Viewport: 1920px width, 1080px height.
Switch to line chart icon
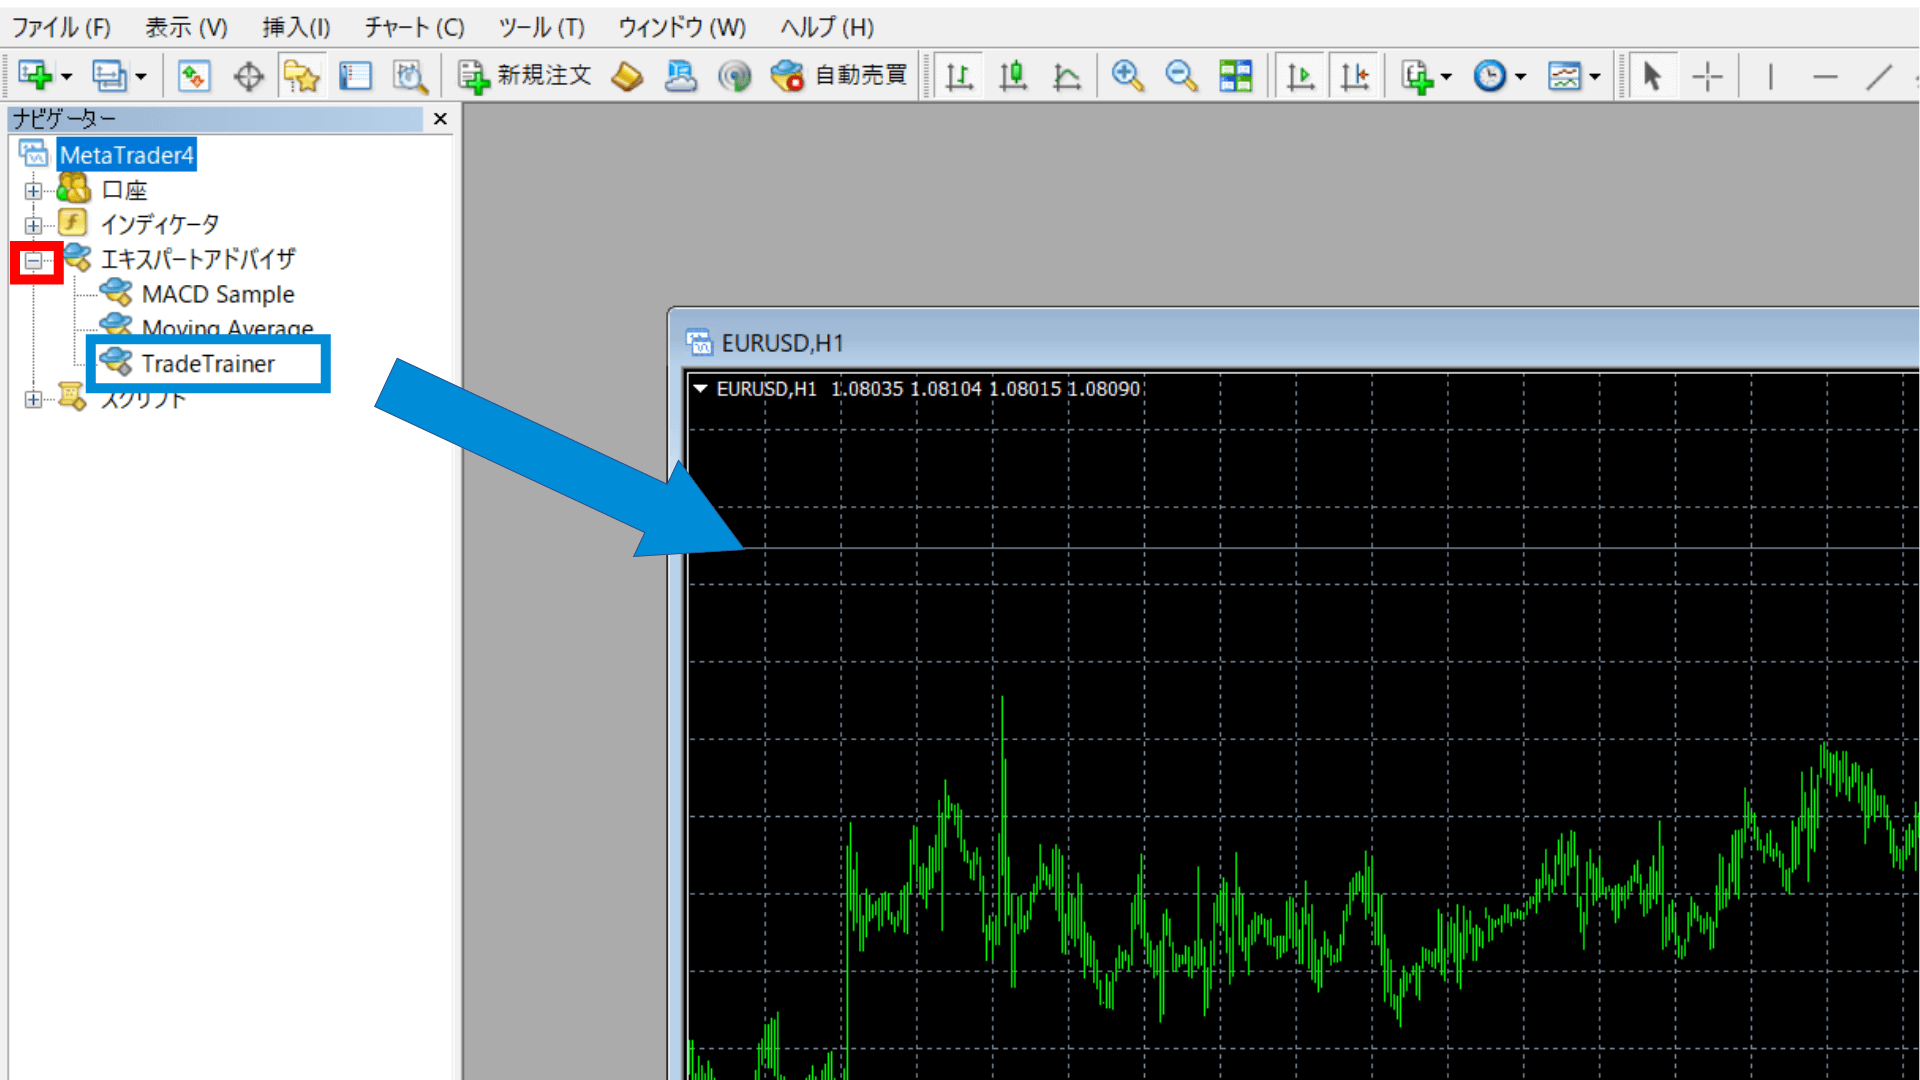tap(1067, 76)
